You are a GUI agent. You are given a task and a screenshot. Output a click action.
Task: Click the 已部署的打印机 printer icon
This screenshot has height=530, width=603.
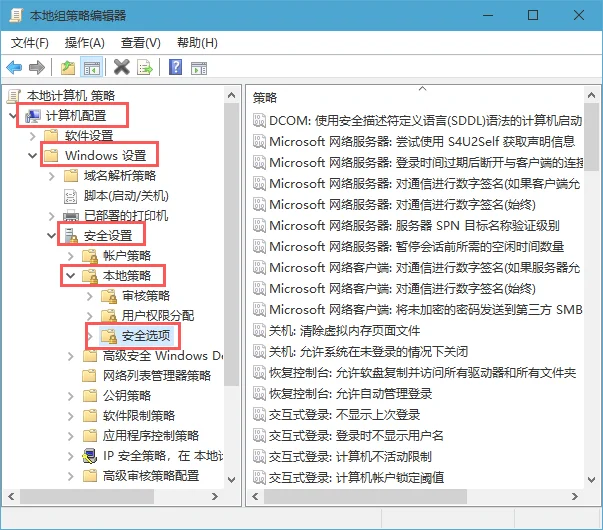coord(71,216)
